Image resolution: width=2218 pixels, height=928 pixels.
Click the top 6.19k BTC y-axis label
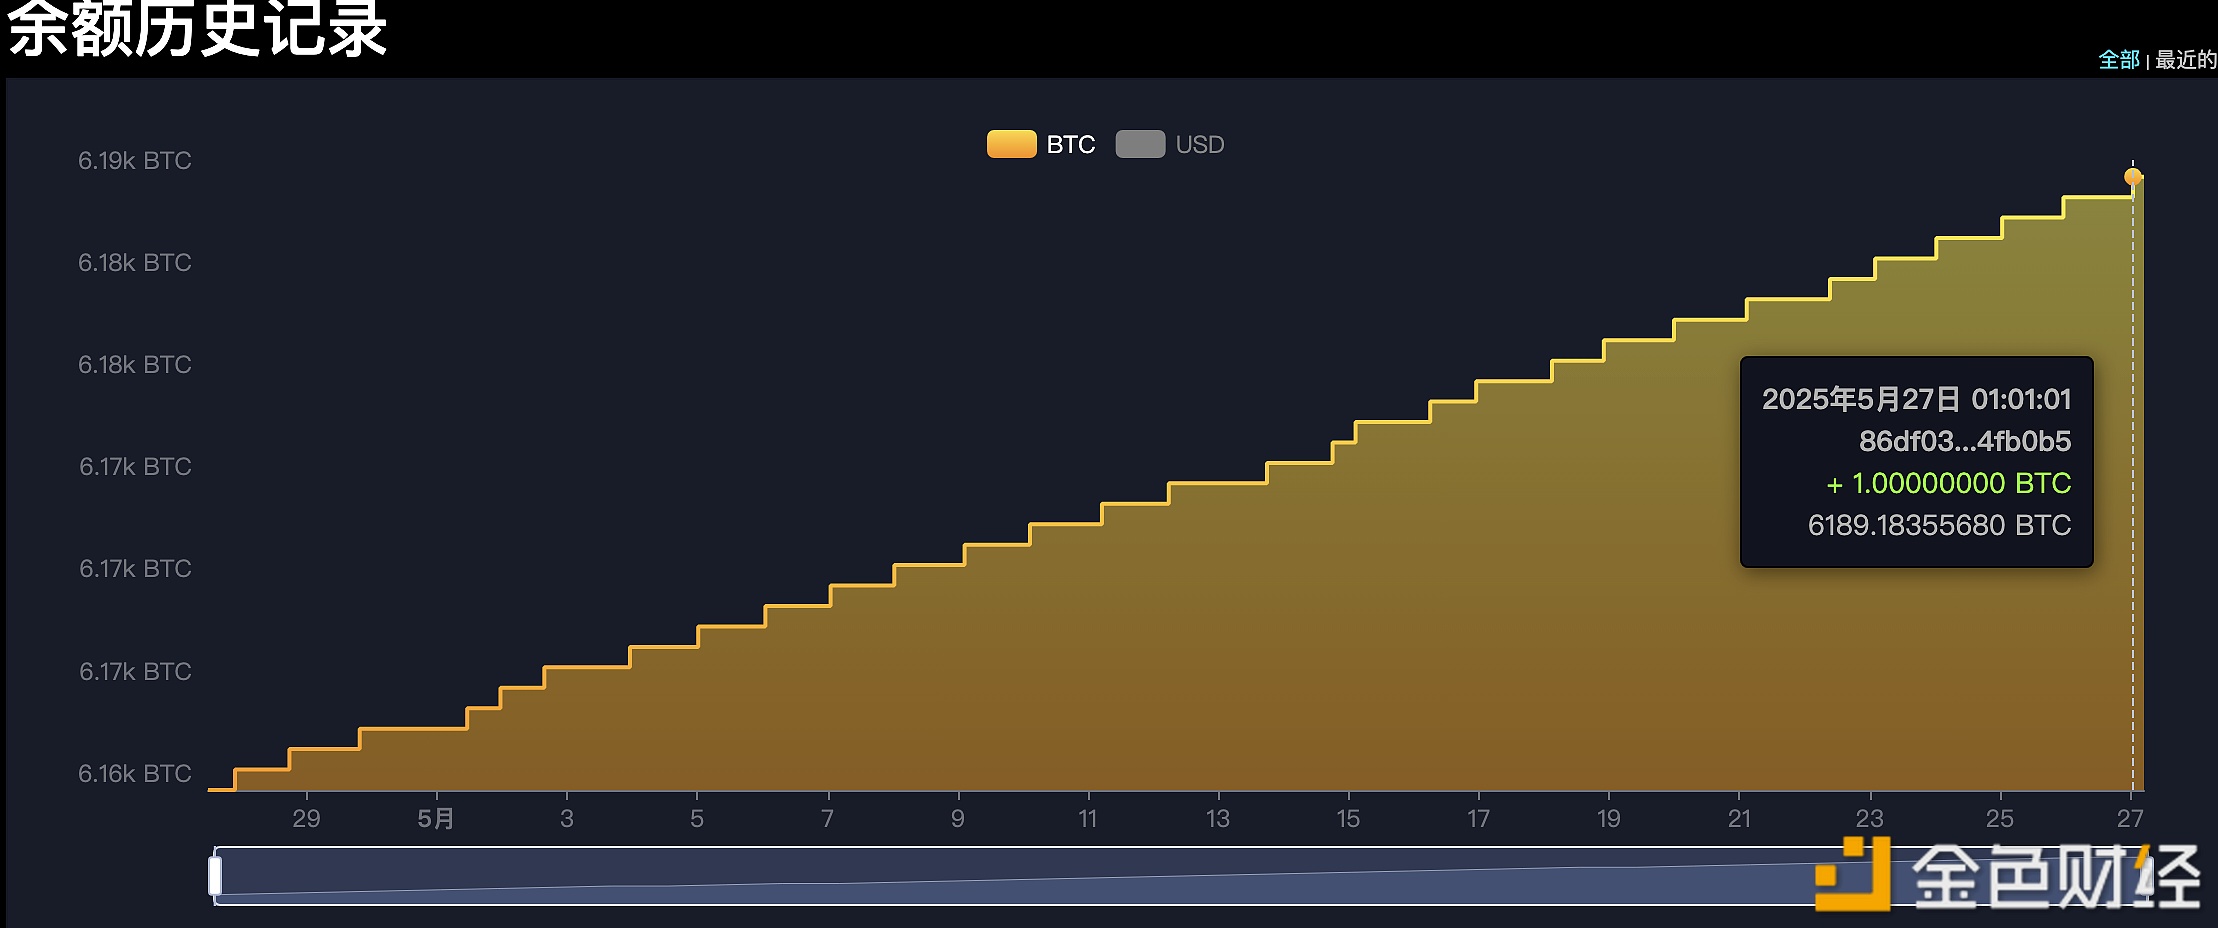point(135,161)
